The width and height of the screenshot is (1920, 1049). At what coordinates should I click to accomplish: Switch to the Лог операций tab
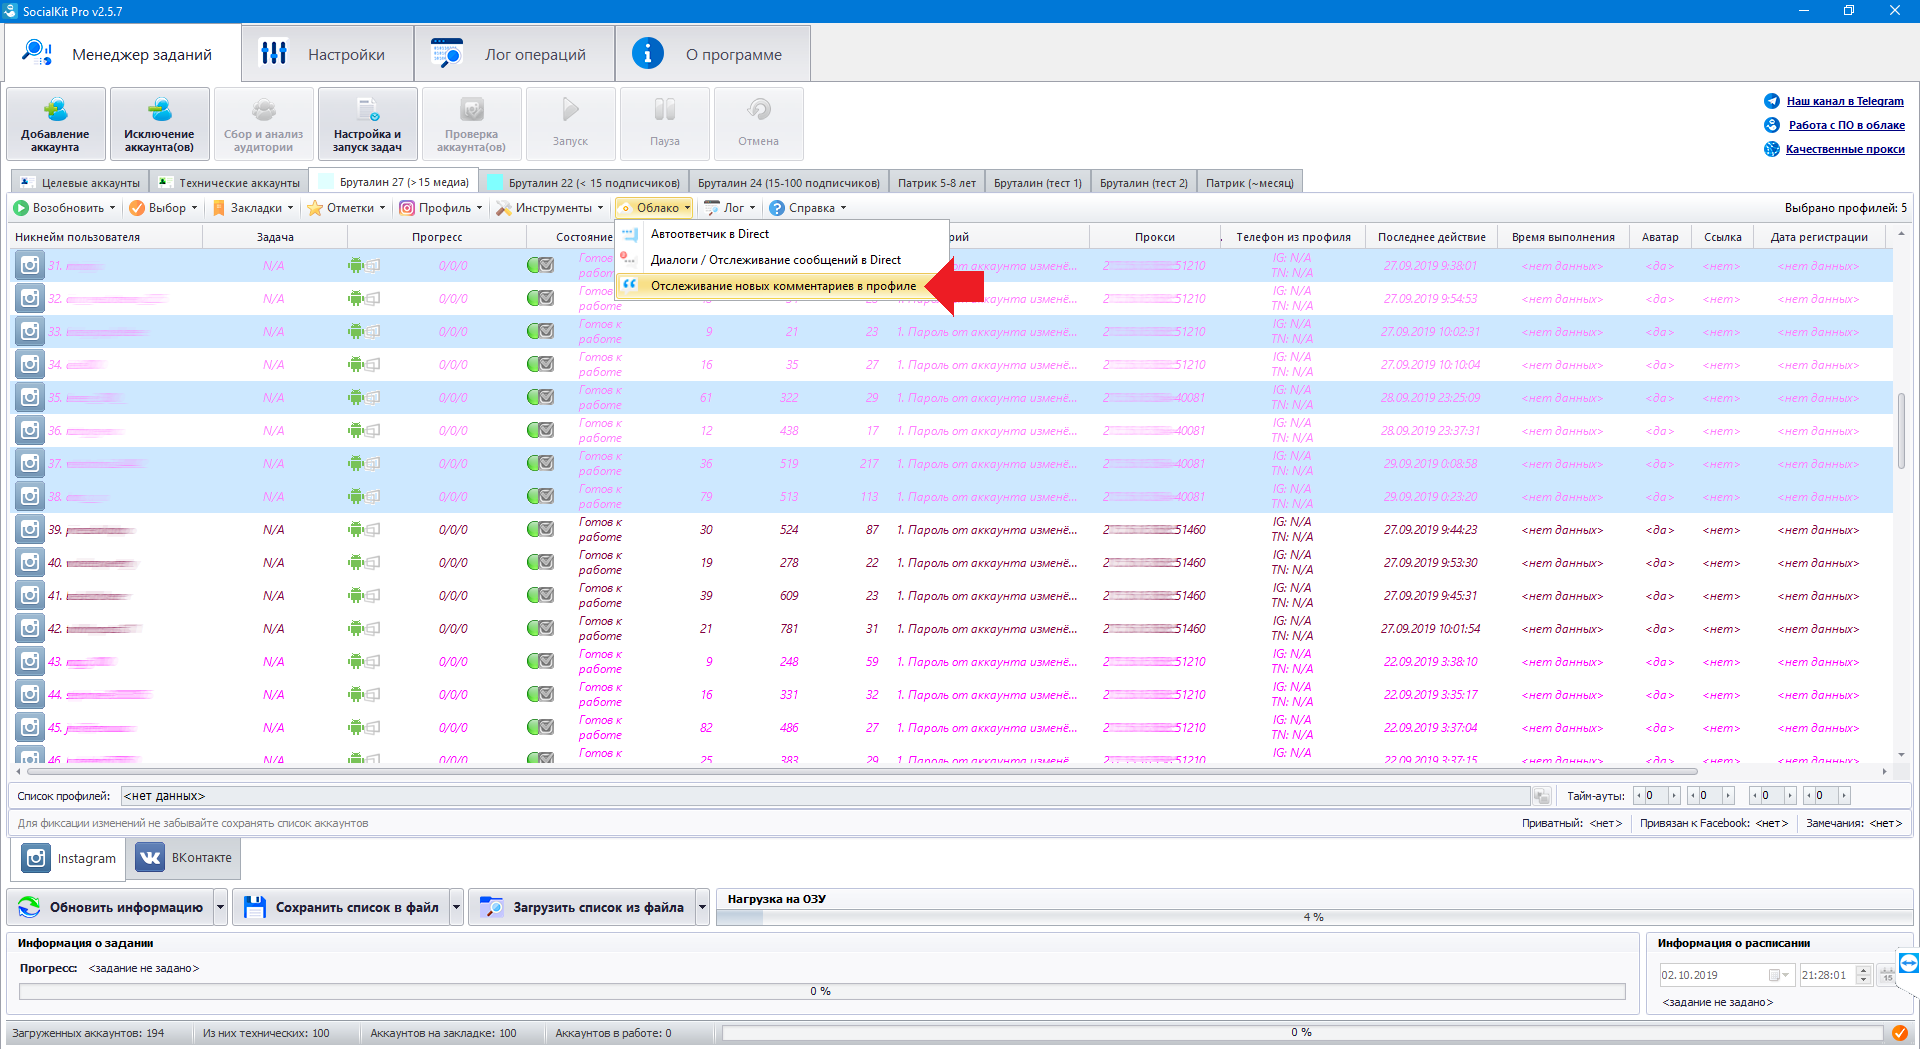click(514, 54)
